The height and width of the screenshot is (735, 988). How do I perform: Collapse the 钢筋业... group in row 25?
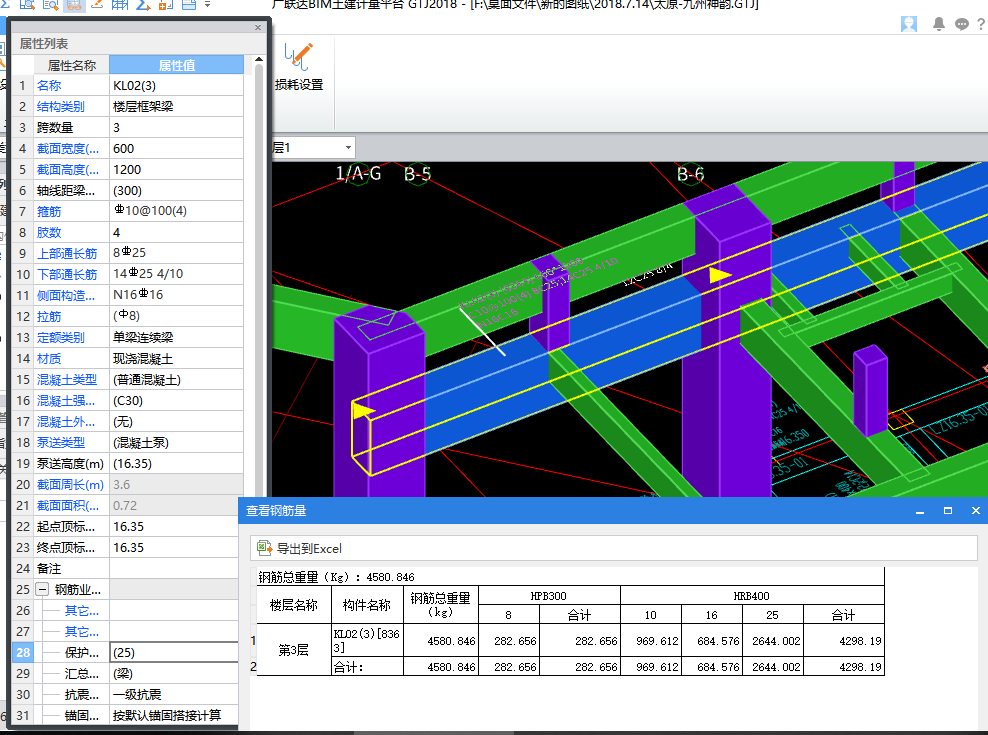pyautogui.click(x=42, y=589)
